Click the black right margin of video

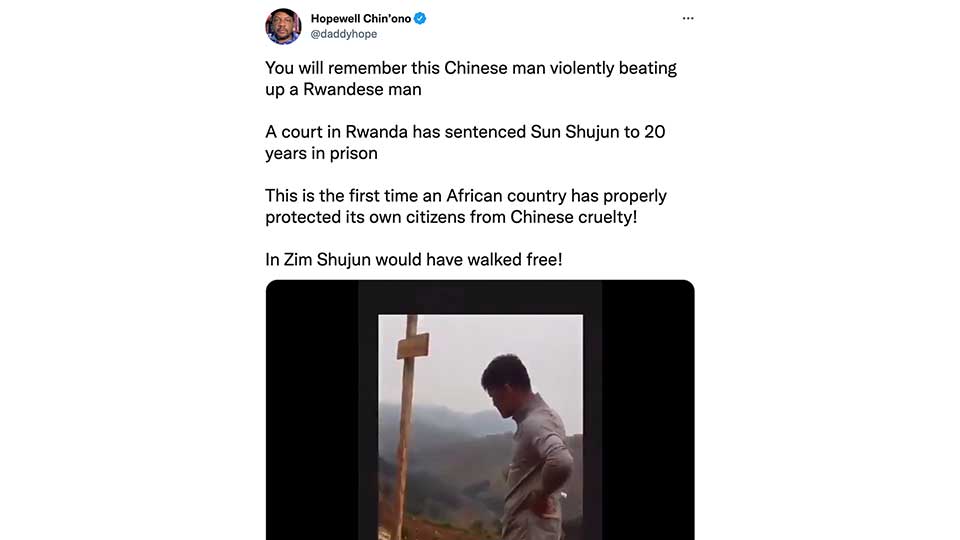(648, 410)
